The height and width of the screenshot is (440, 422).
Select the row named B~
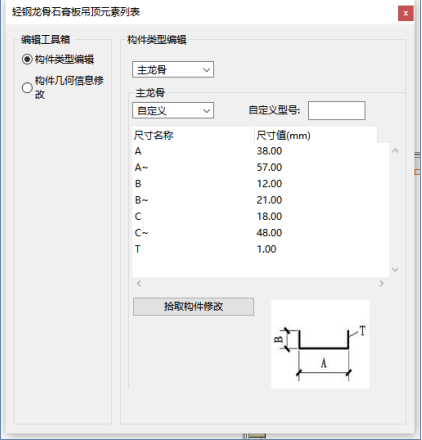click(260, 200)
